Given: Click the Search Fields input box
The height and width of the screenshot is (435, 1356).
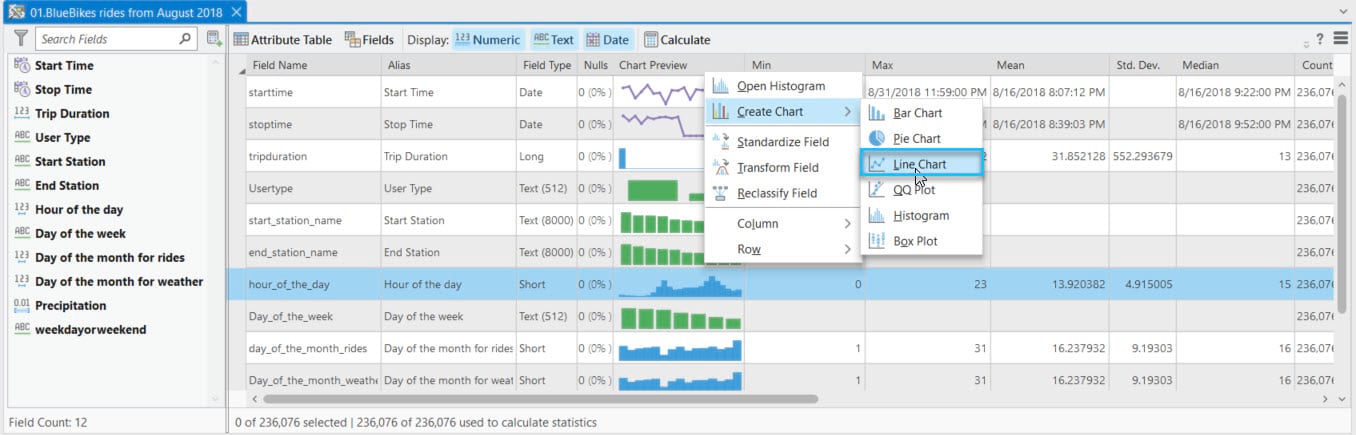Looking at the screenshot, I should click(x=108, y=39).
